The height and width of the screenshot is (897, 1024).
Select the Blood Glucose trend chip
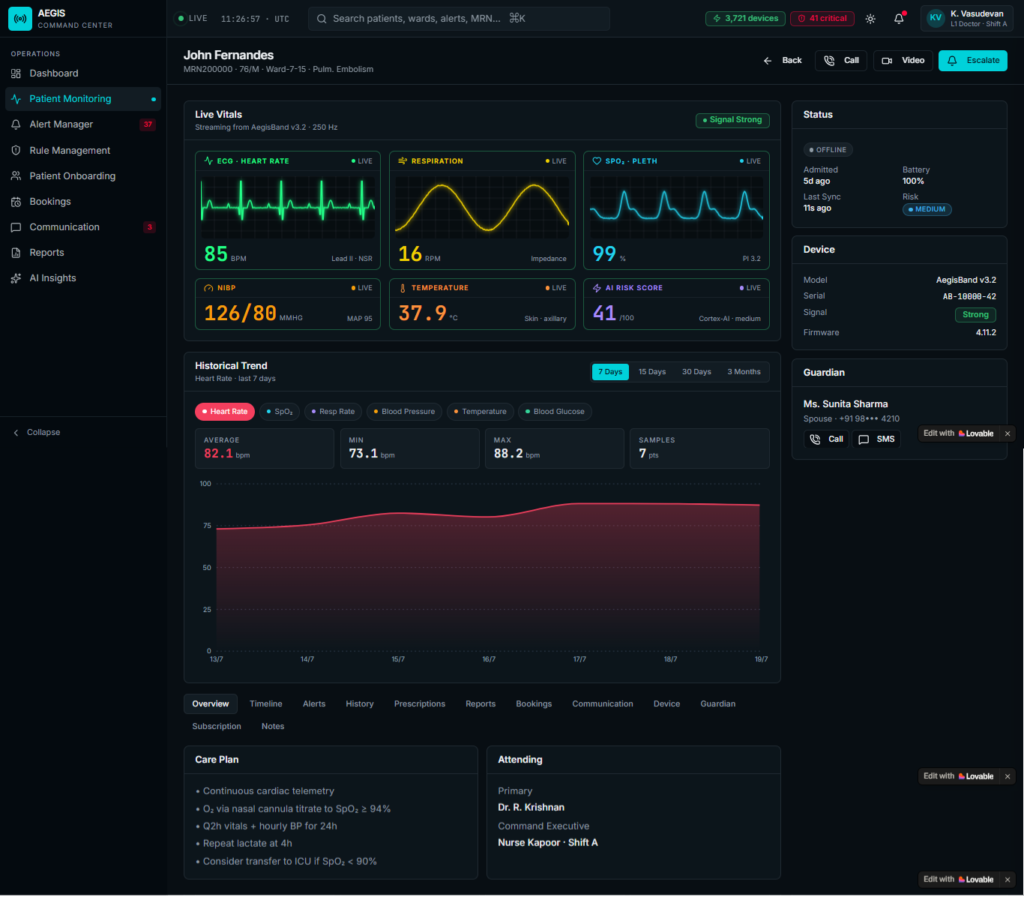[x=554, y=411]
